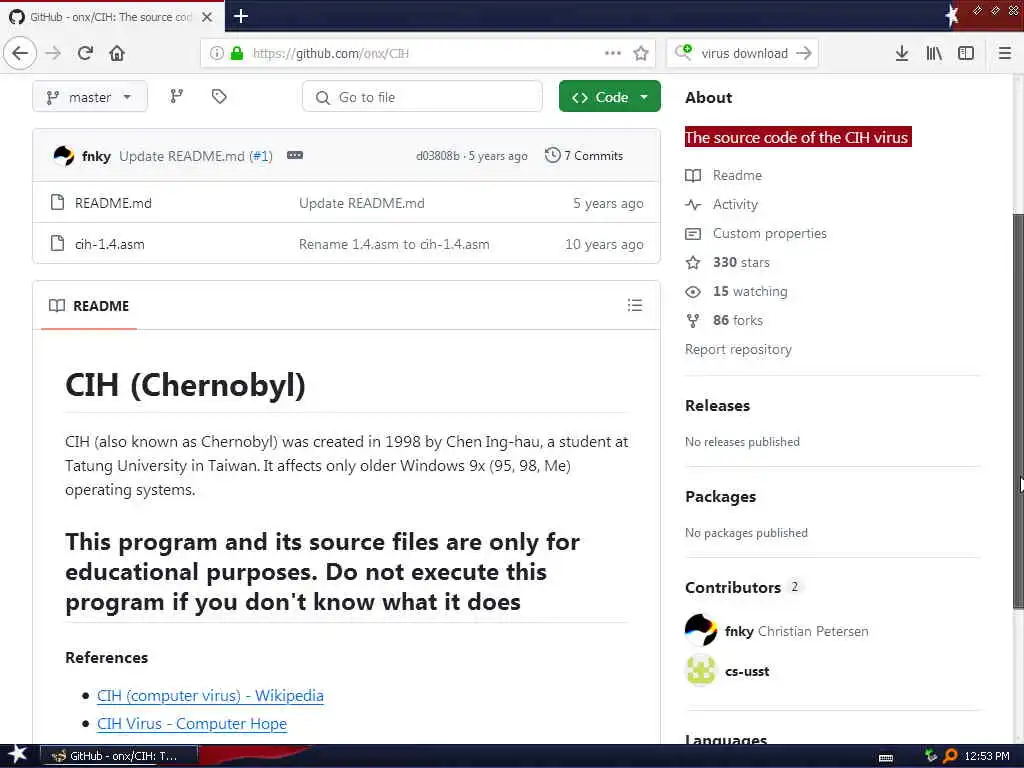Open a new browser tab with plus
The height and width of the screenshot is (768, 1024).
click(x=241, y=16)
